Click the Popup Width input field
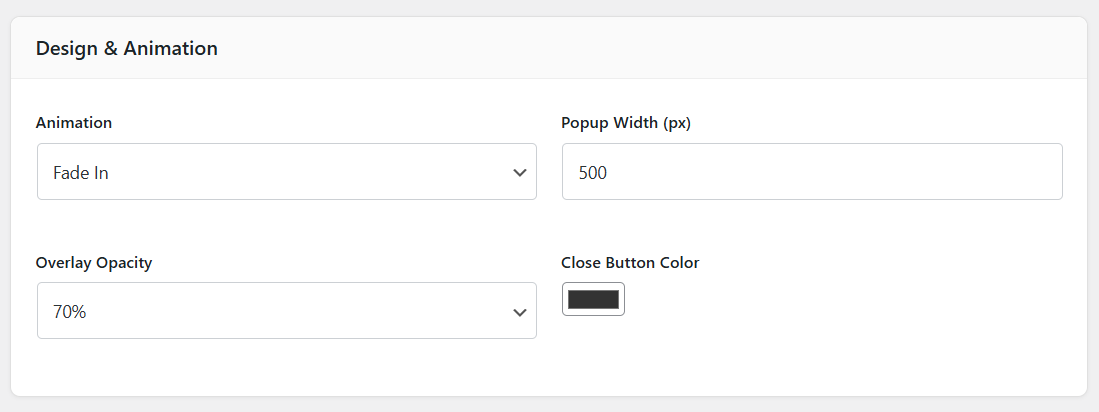 click(811, 172)
